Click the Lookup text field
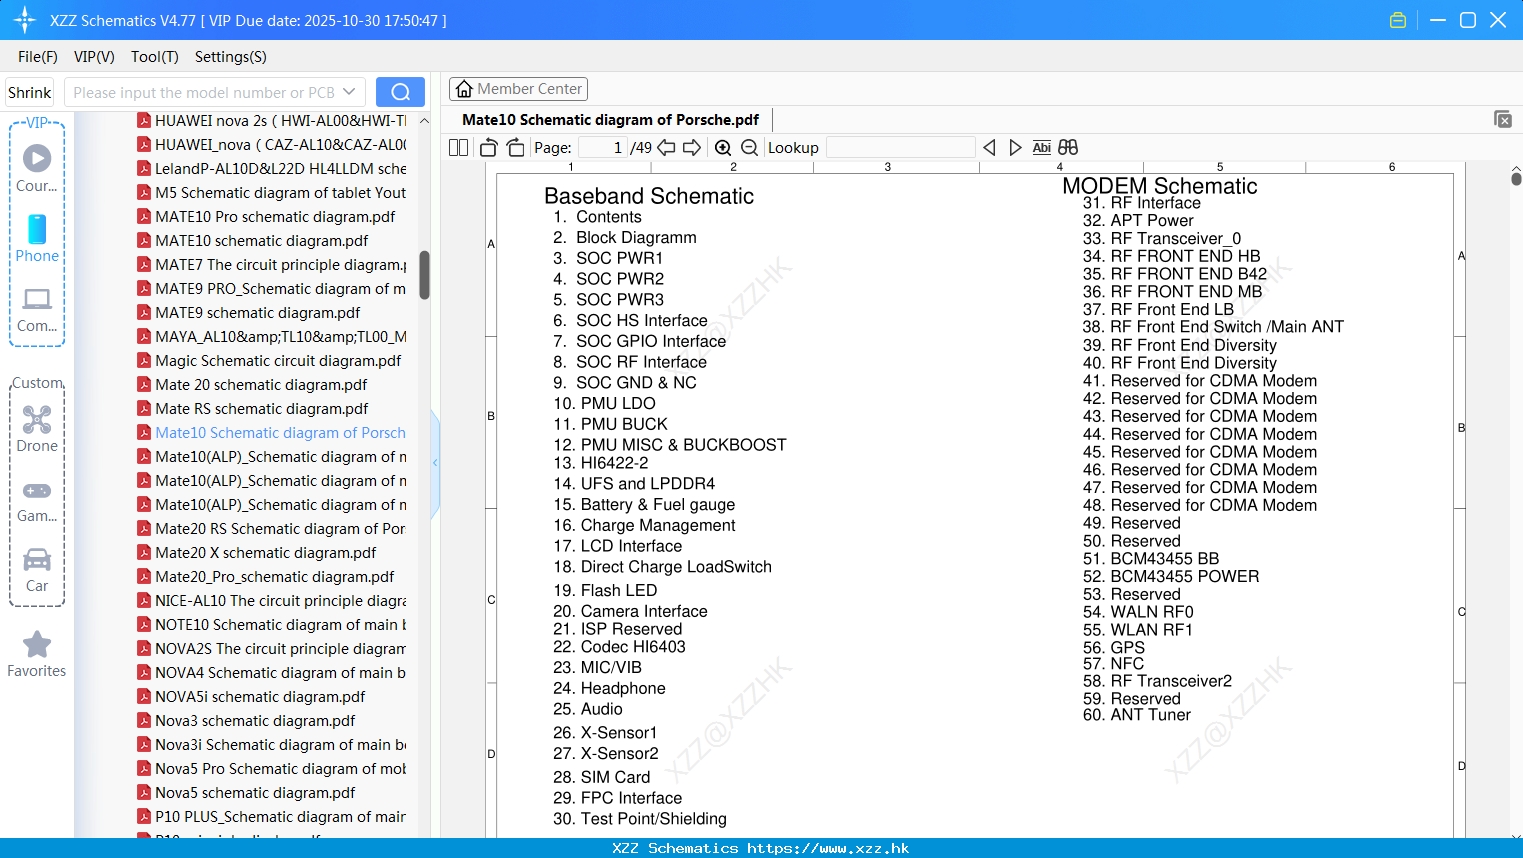This screenshot has width=1523, height=858. point(901,148)
